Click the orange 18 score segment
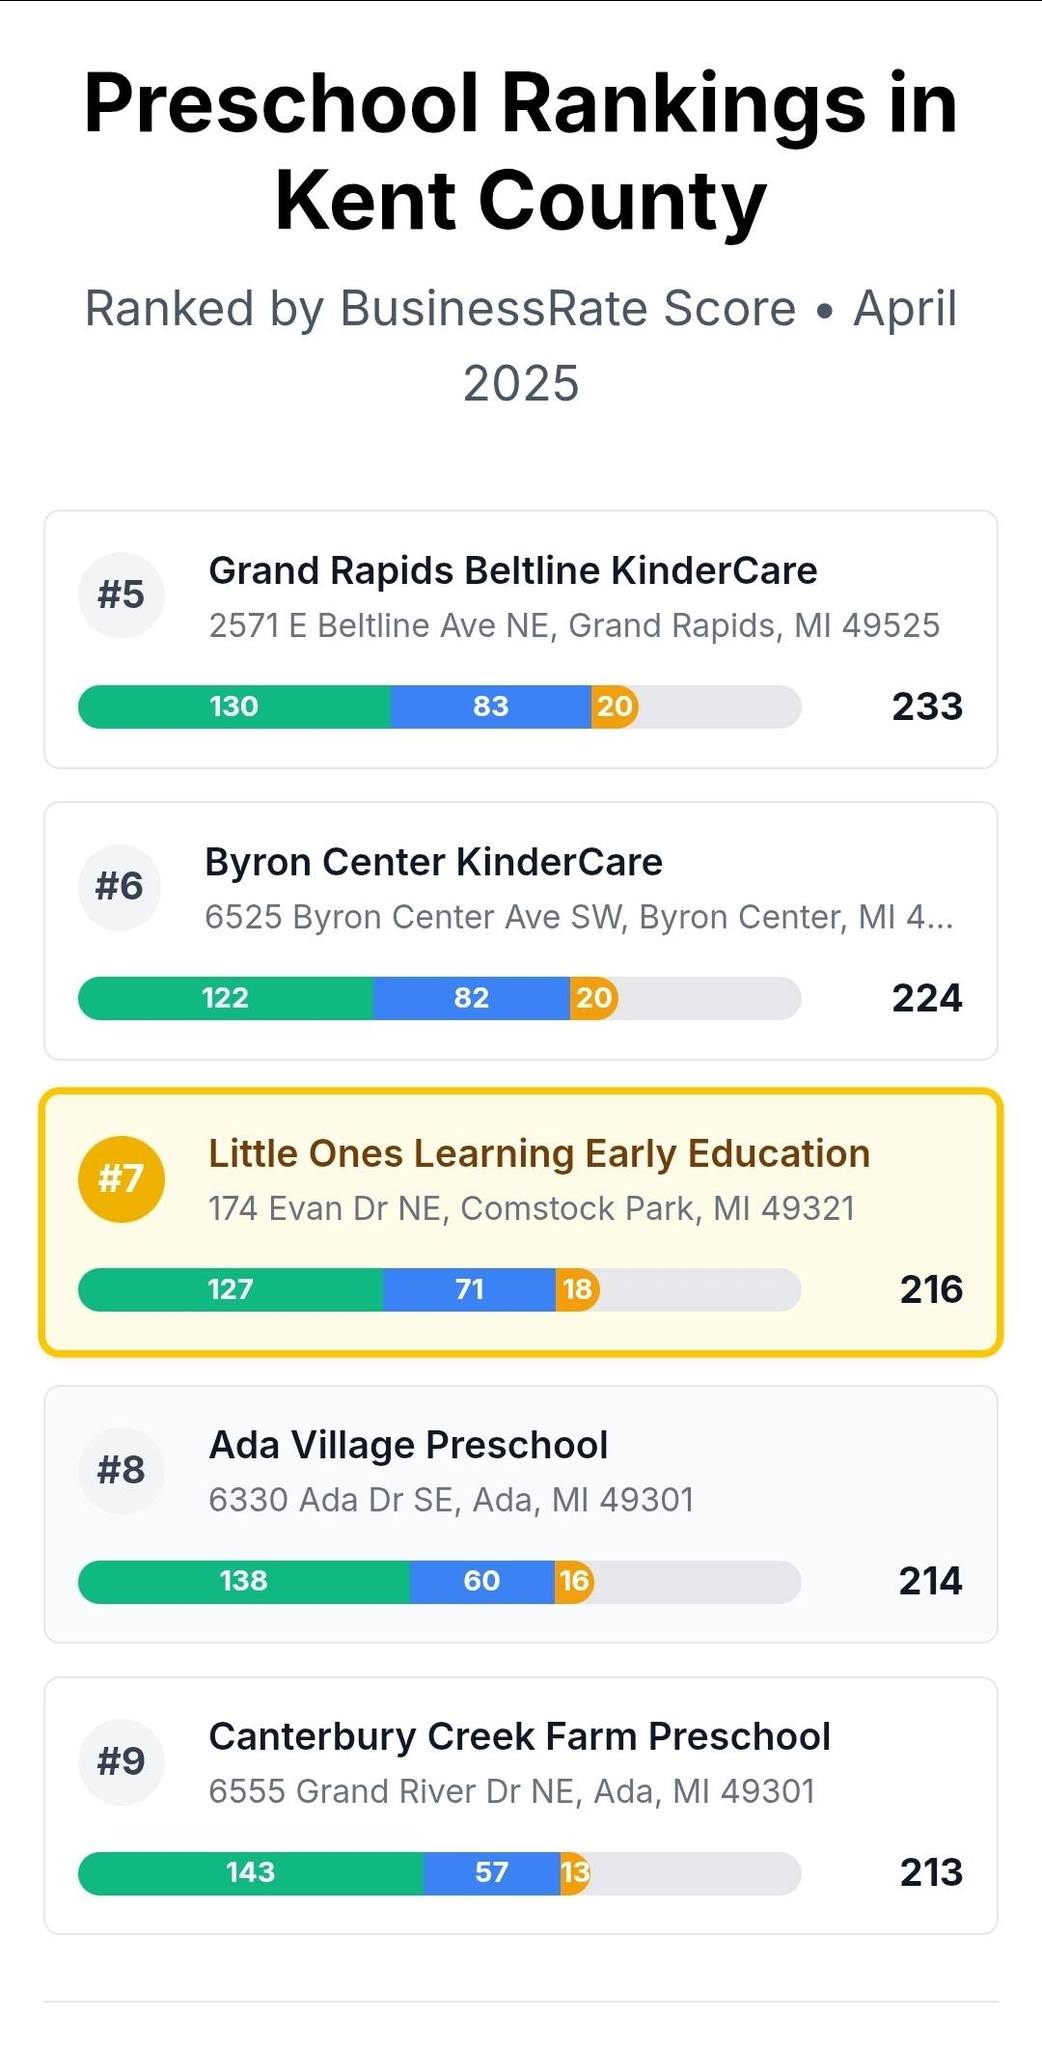This screenshot has height=2048, width=1042. tap(578, 1290)
